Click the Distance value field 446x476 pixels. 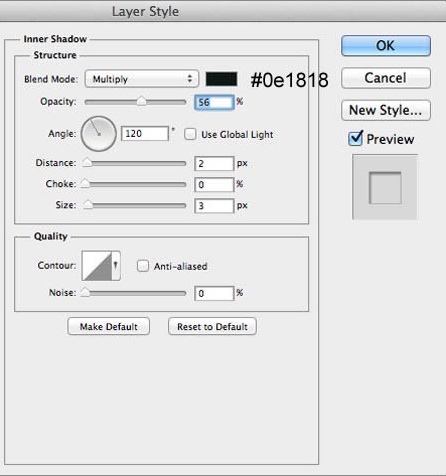coord(214,164)
